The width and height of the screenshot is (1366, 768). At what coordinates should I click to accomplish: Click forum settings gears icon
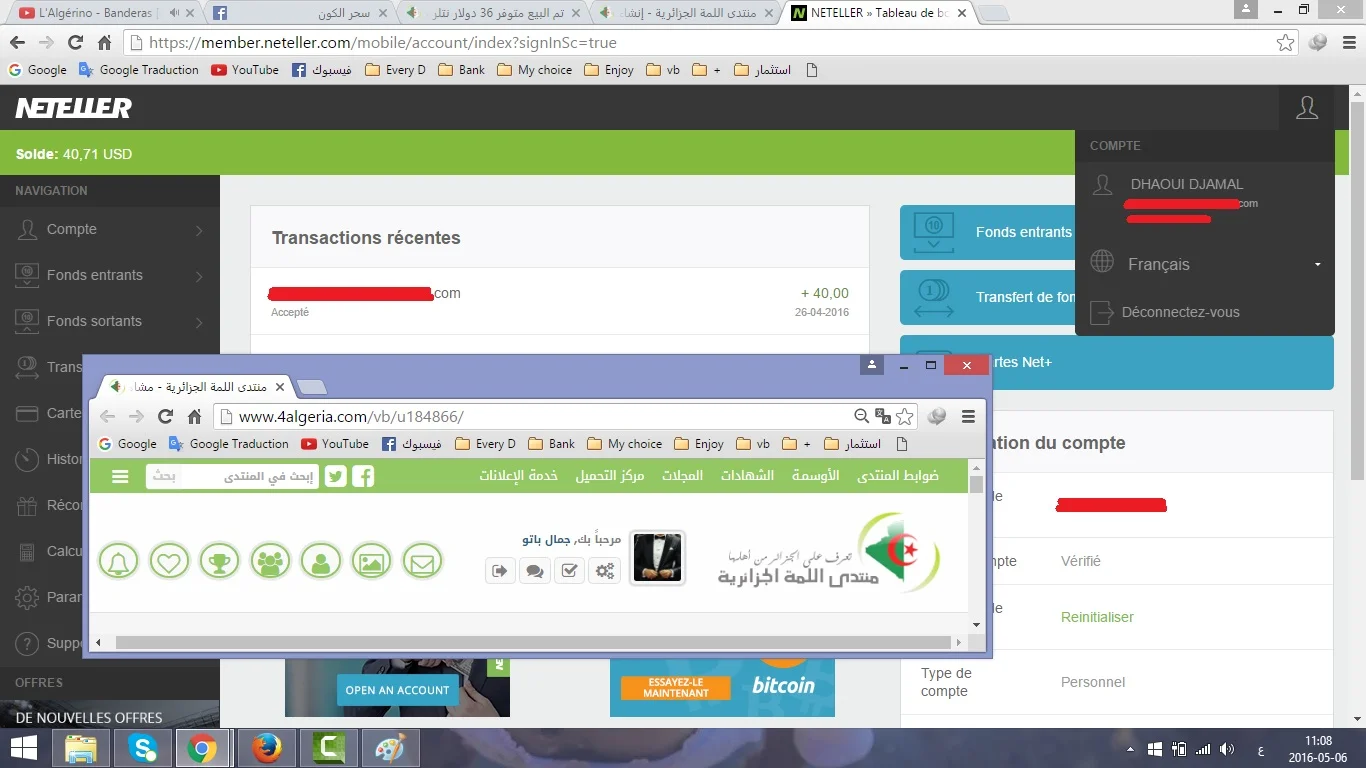point(604,571)
